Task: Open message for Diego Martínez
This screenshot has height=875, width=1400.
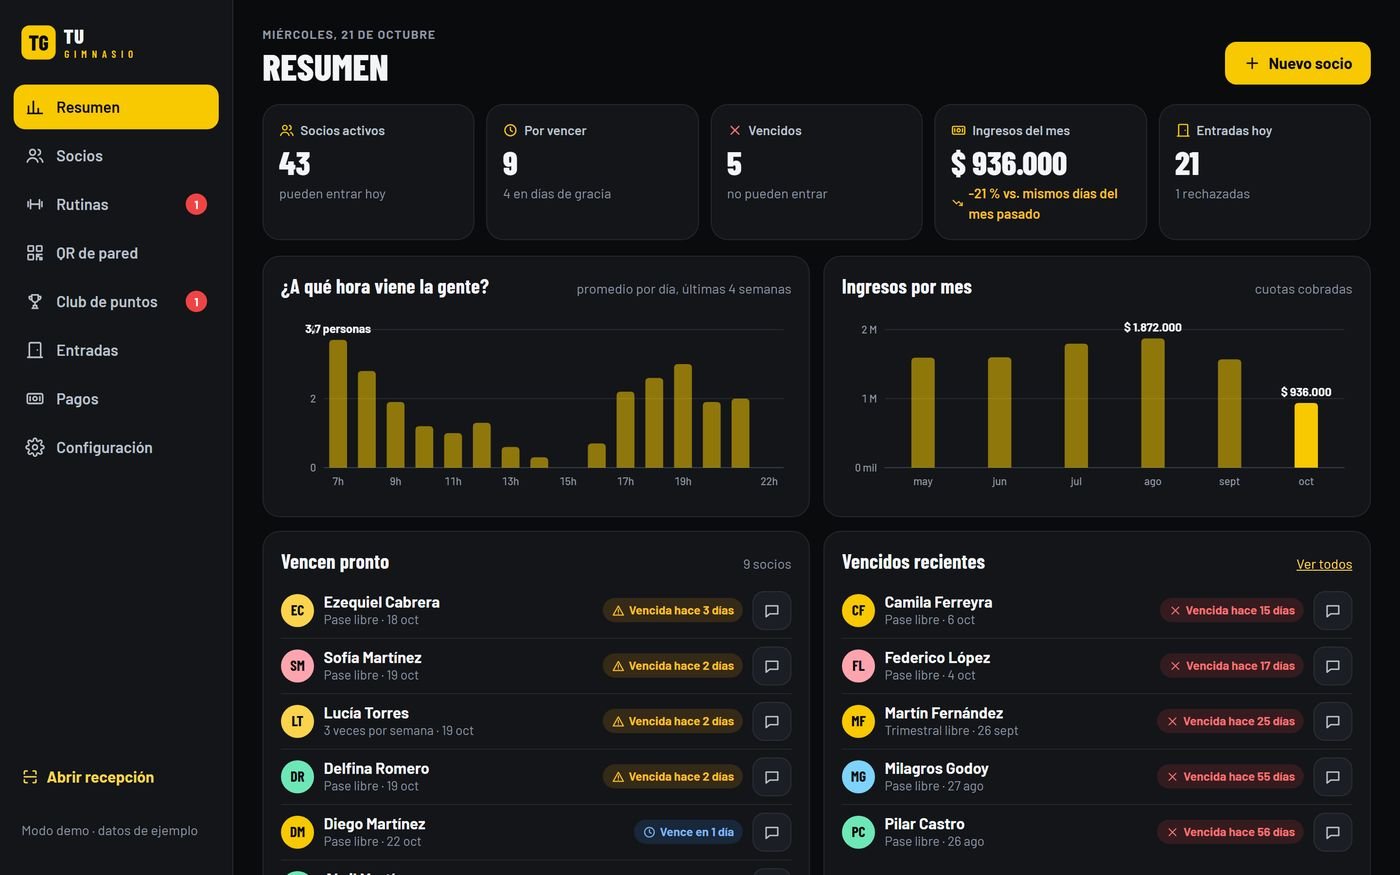Action: [x=772, y=832]
